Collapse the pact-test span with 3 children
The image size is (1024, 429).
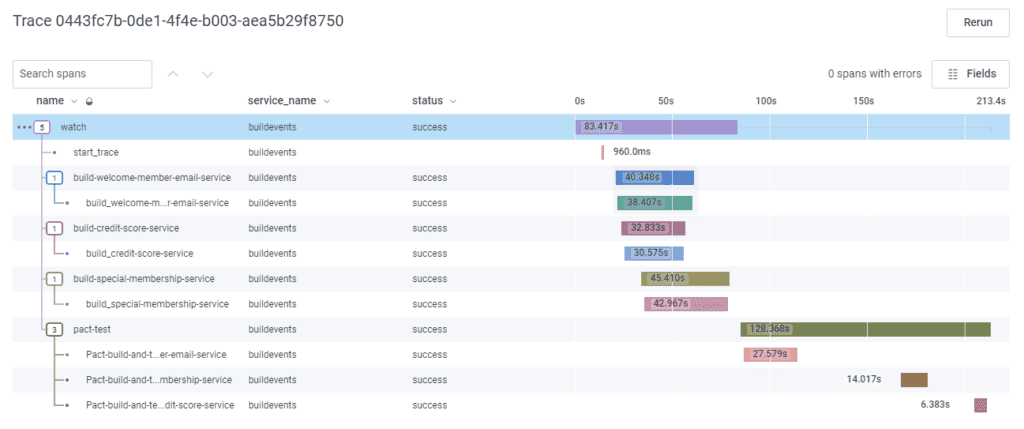(x=55, y=329)
